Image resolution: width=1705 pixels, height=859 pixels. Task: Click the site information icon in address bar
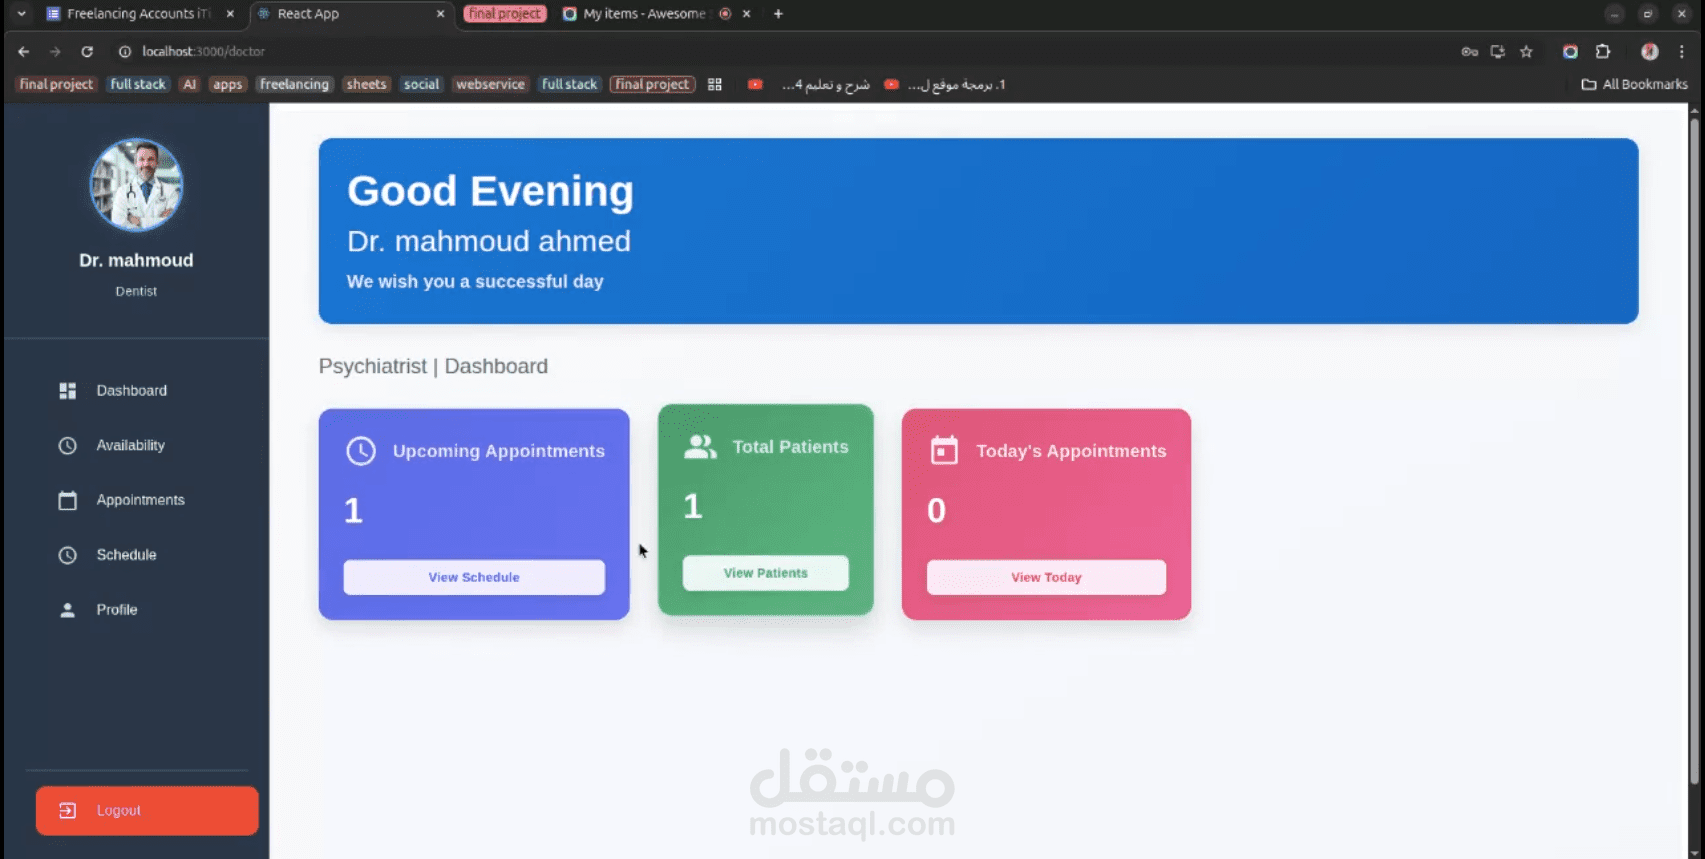tap(125, 51)
